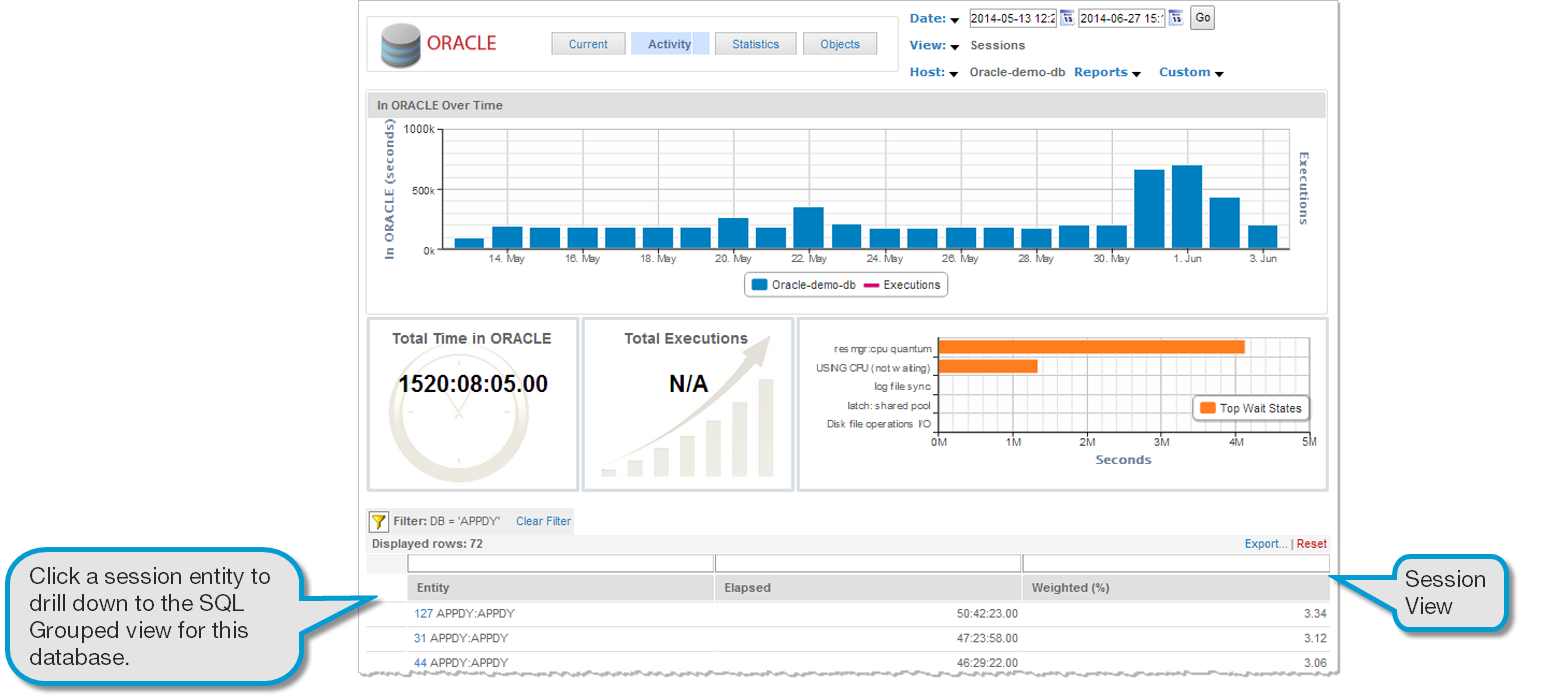Expand the Date dropdown arrow
The image size is (1553, 696).
click(954, 20)
